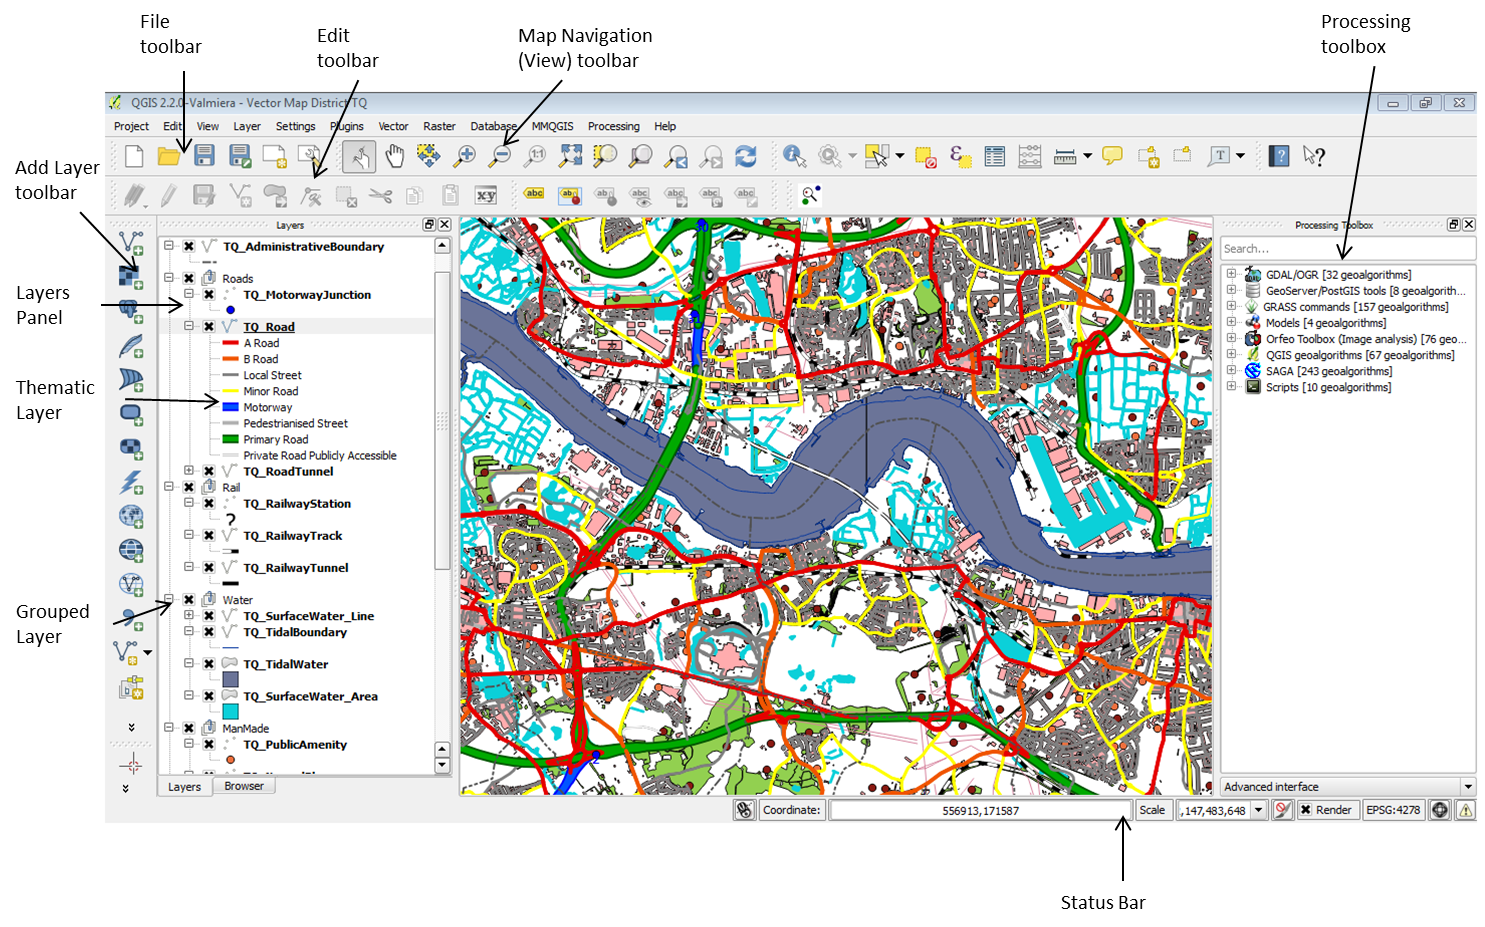This screenshot has height=927, width=1485.
Task: Click the Deselect Features icon
Action: click(x=926, y=156)
